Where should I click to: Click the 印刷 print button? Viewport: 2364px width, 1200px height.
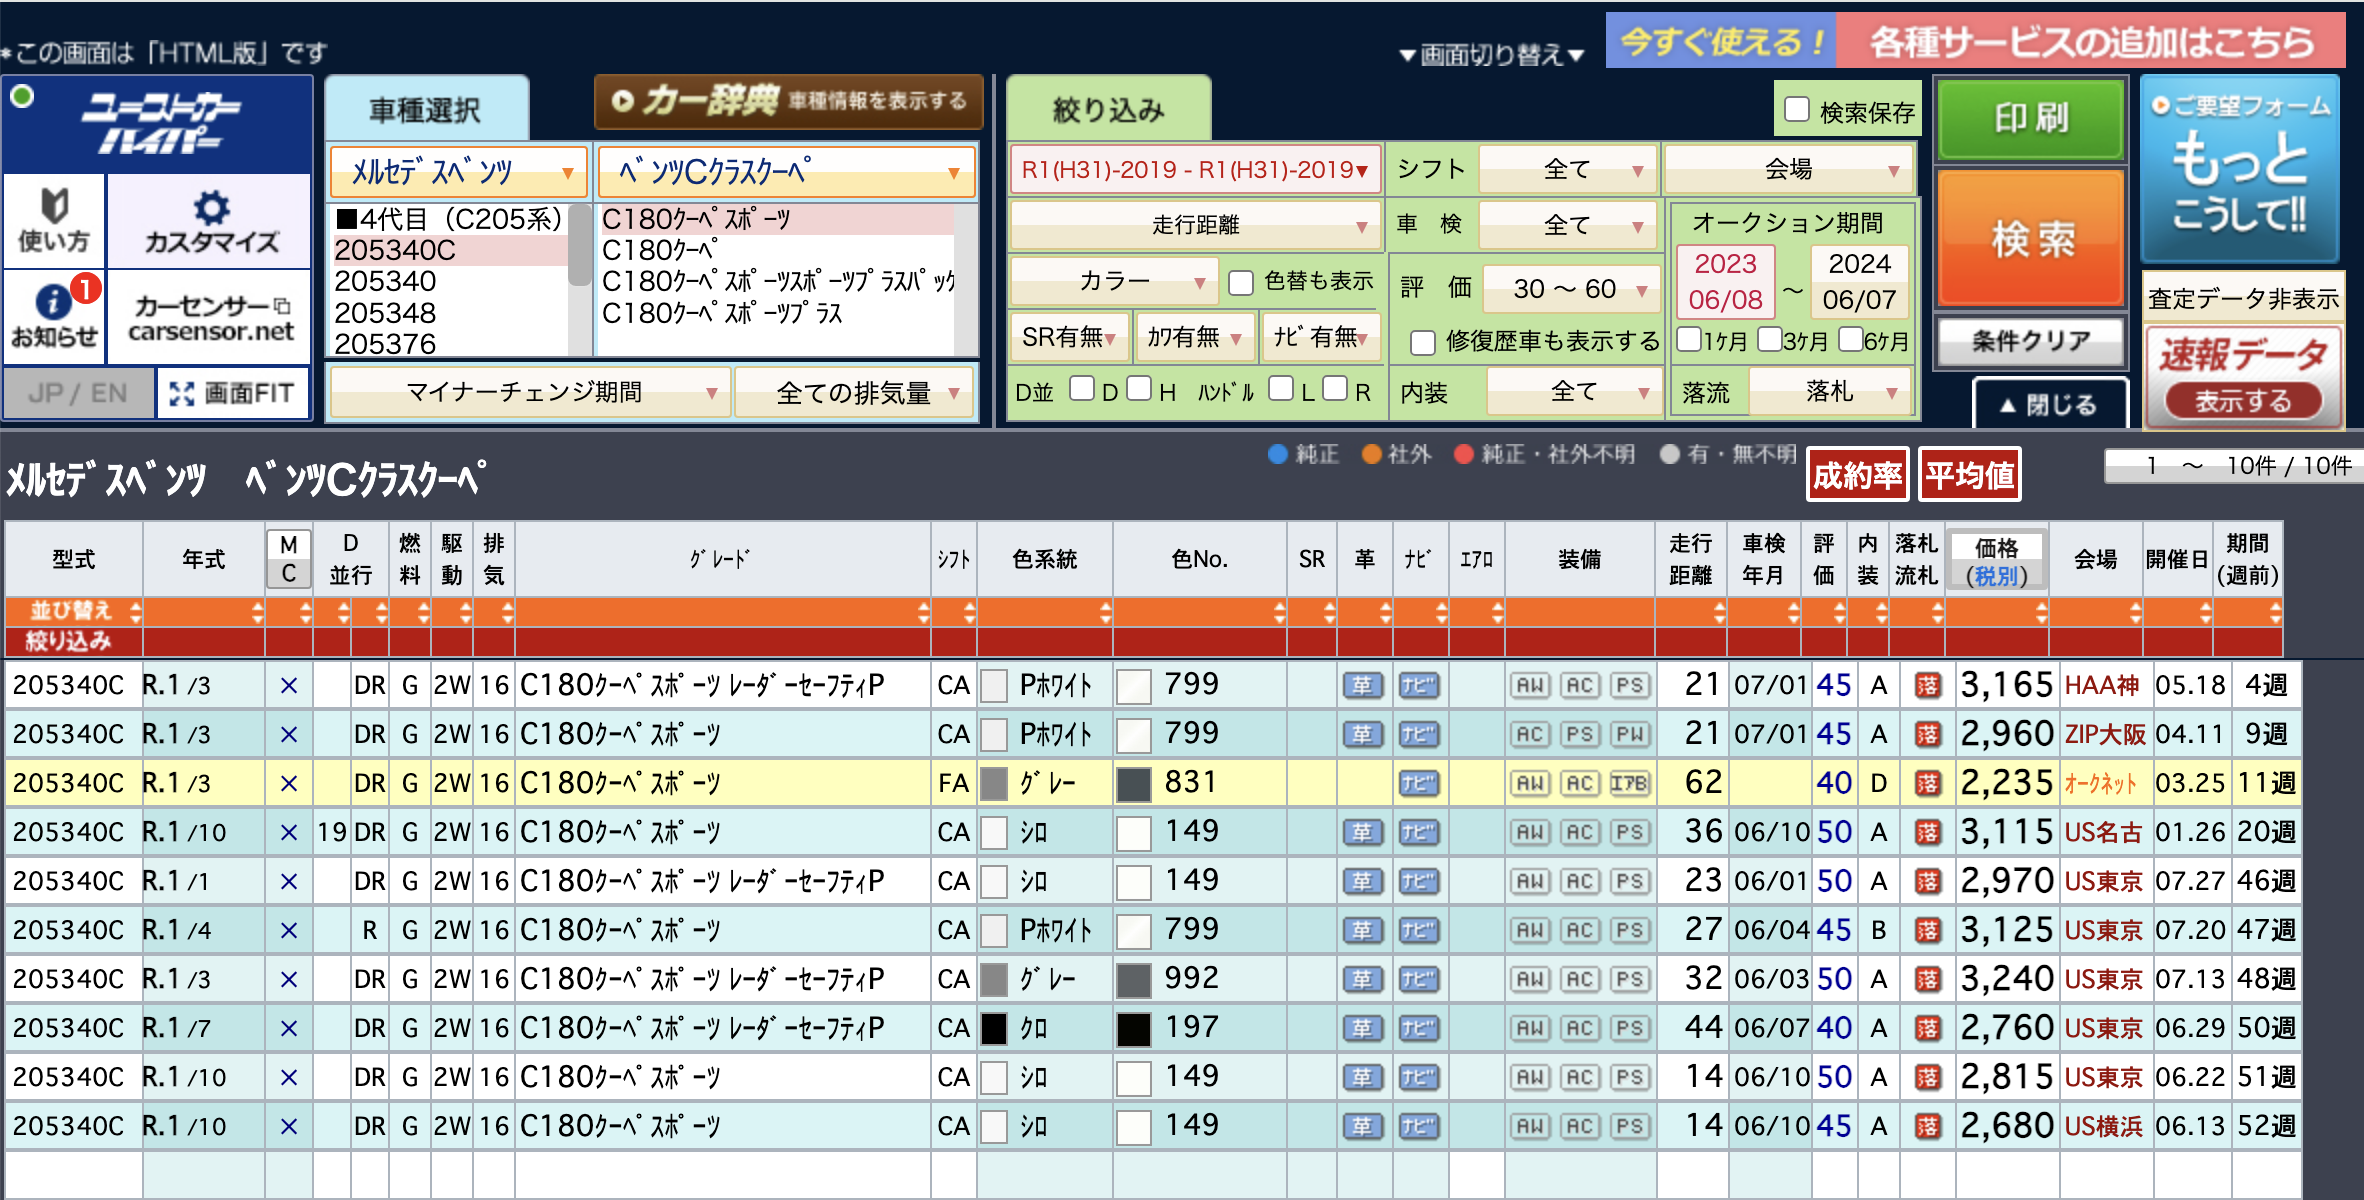tap(2031, 118)
